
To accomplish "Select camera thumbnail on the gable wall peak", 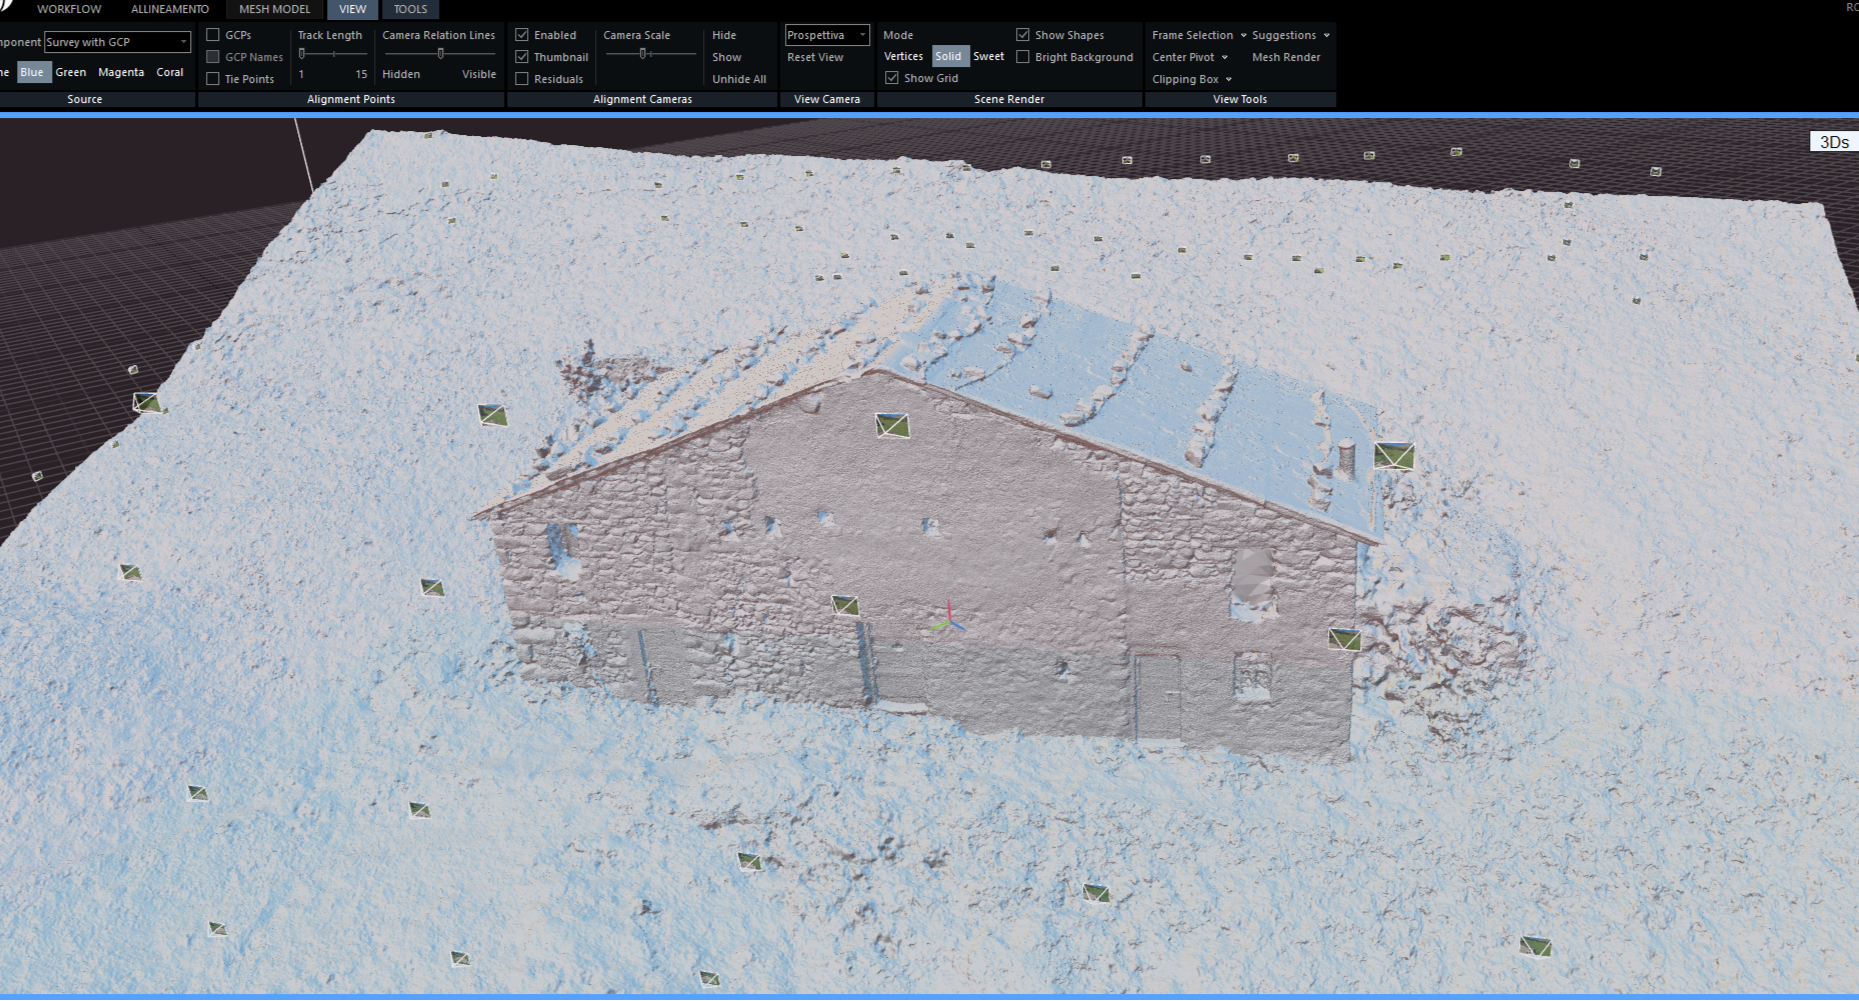I will (892, 426).
